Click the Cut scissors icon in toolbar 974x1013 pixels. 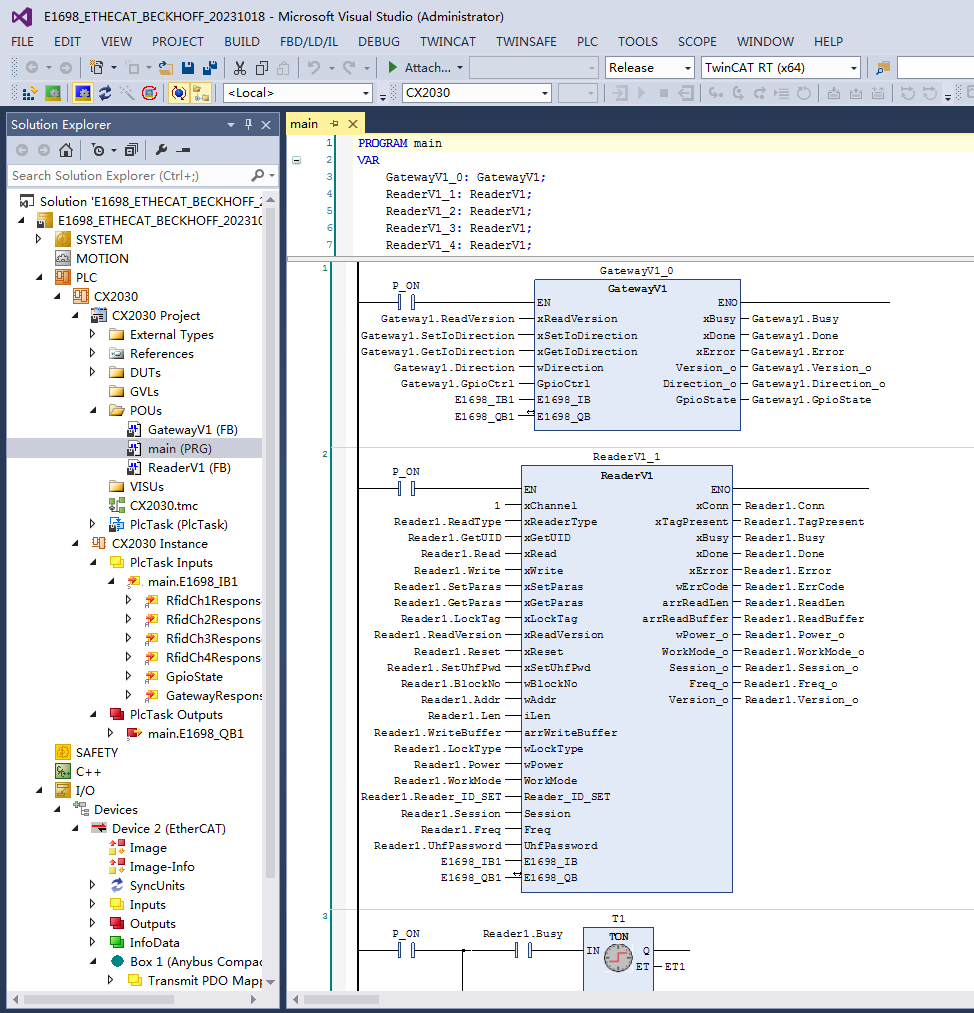pos(239,68)
